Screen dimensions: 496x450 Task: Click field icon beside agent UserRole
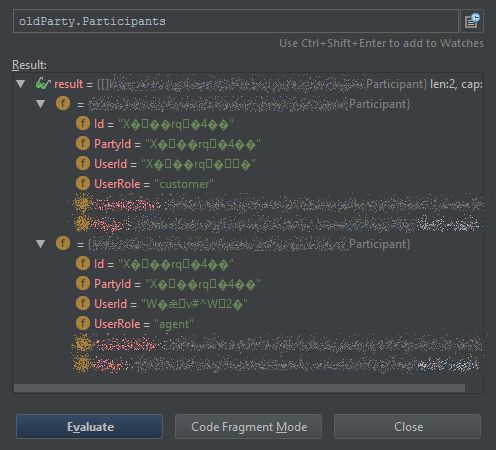point(83,324)
